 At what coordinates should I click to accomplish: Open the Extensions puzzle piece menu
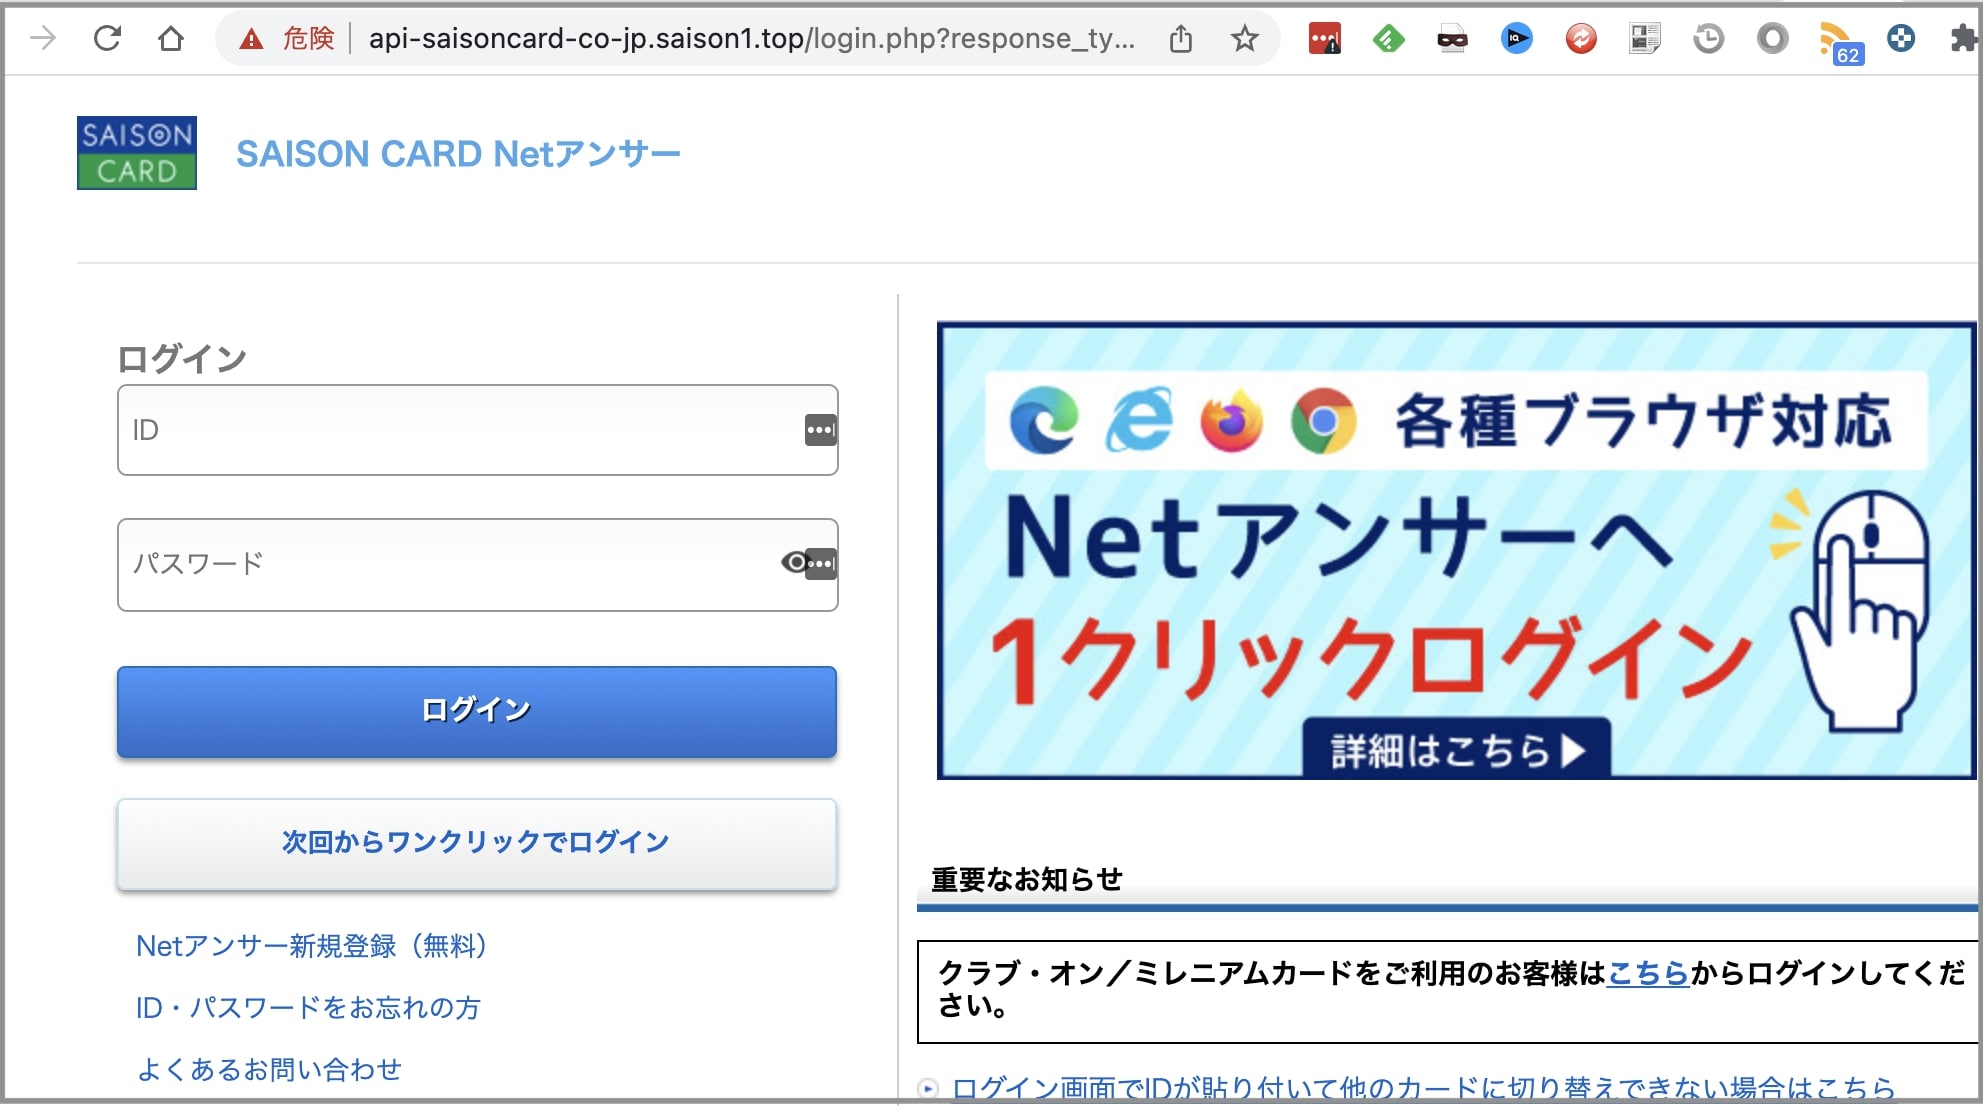(1963, 39)
